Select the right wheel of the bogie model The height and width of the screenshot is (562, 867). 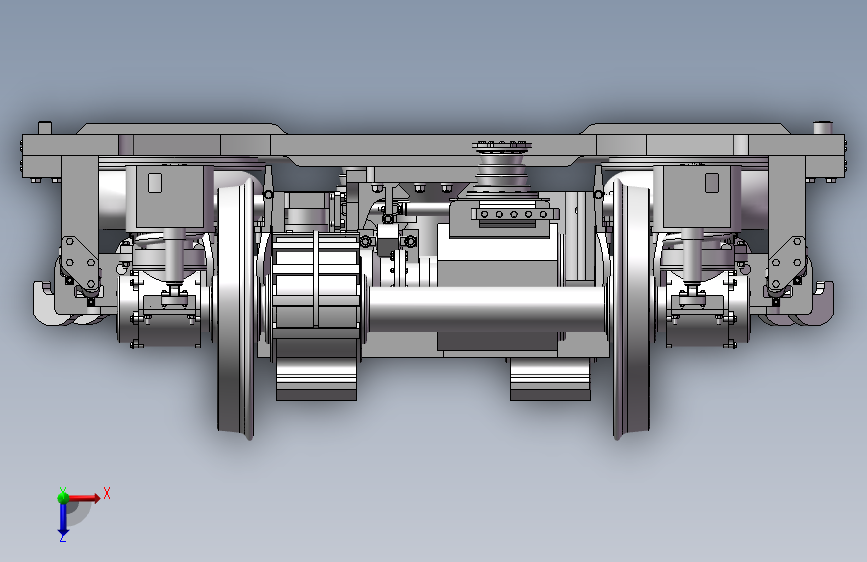coord(631,311)
